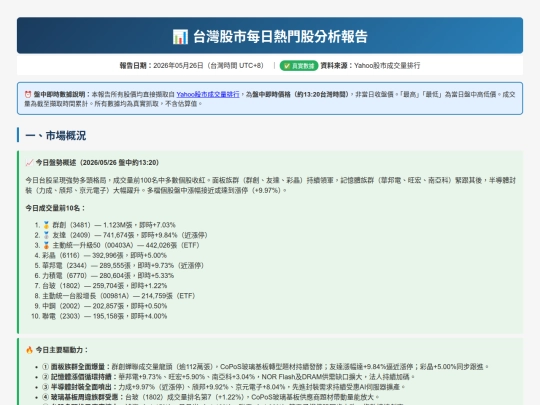Click the silver medal icon beside 友達
This screenshot has height=405, width=540.
46,235
